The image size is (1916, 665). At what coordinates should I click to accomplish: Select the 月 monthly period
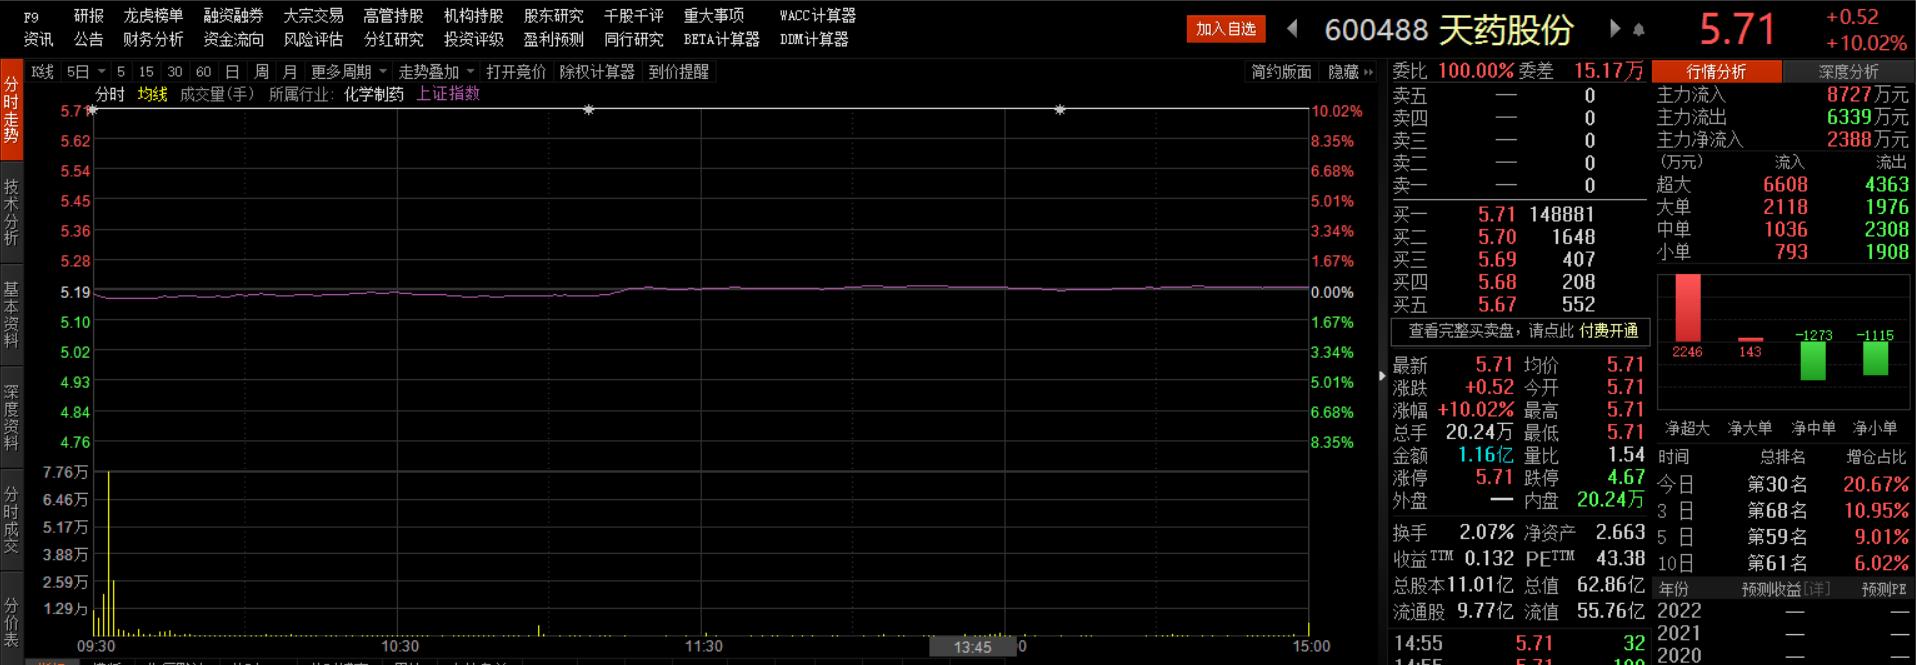[290, 72]
